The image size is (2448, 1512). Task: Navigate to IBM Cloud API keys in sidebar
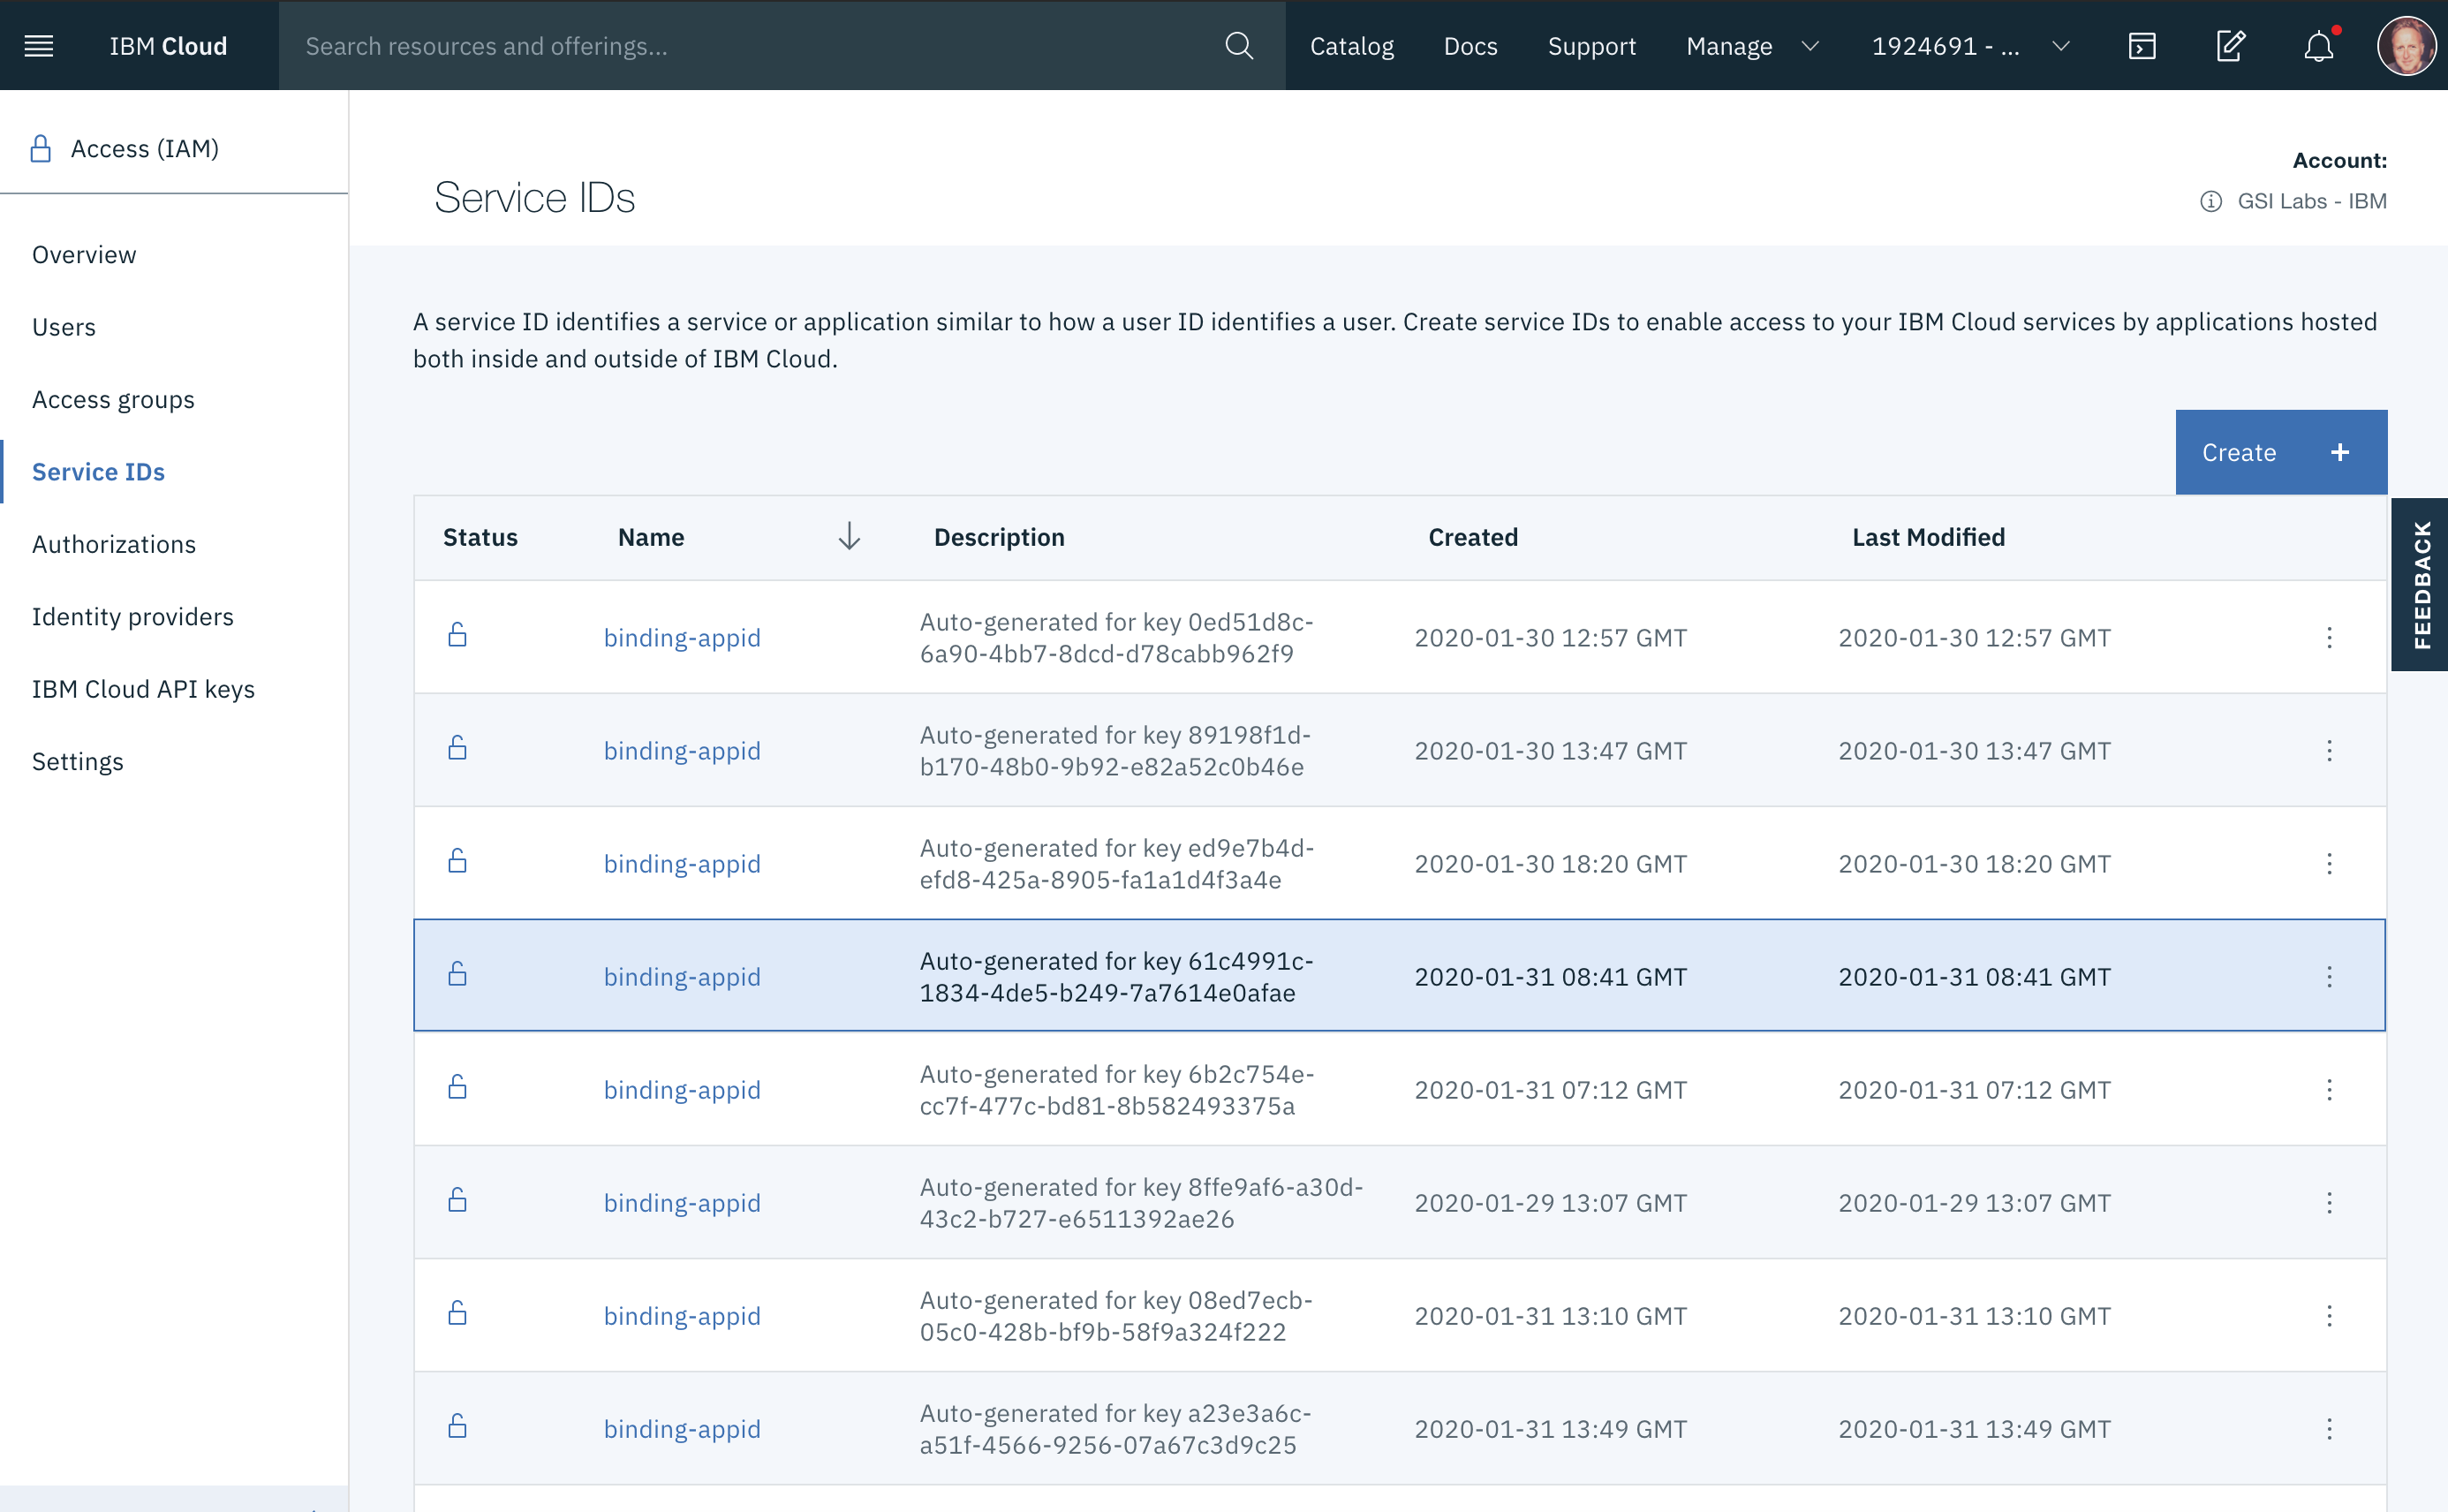tap(144, 688)
